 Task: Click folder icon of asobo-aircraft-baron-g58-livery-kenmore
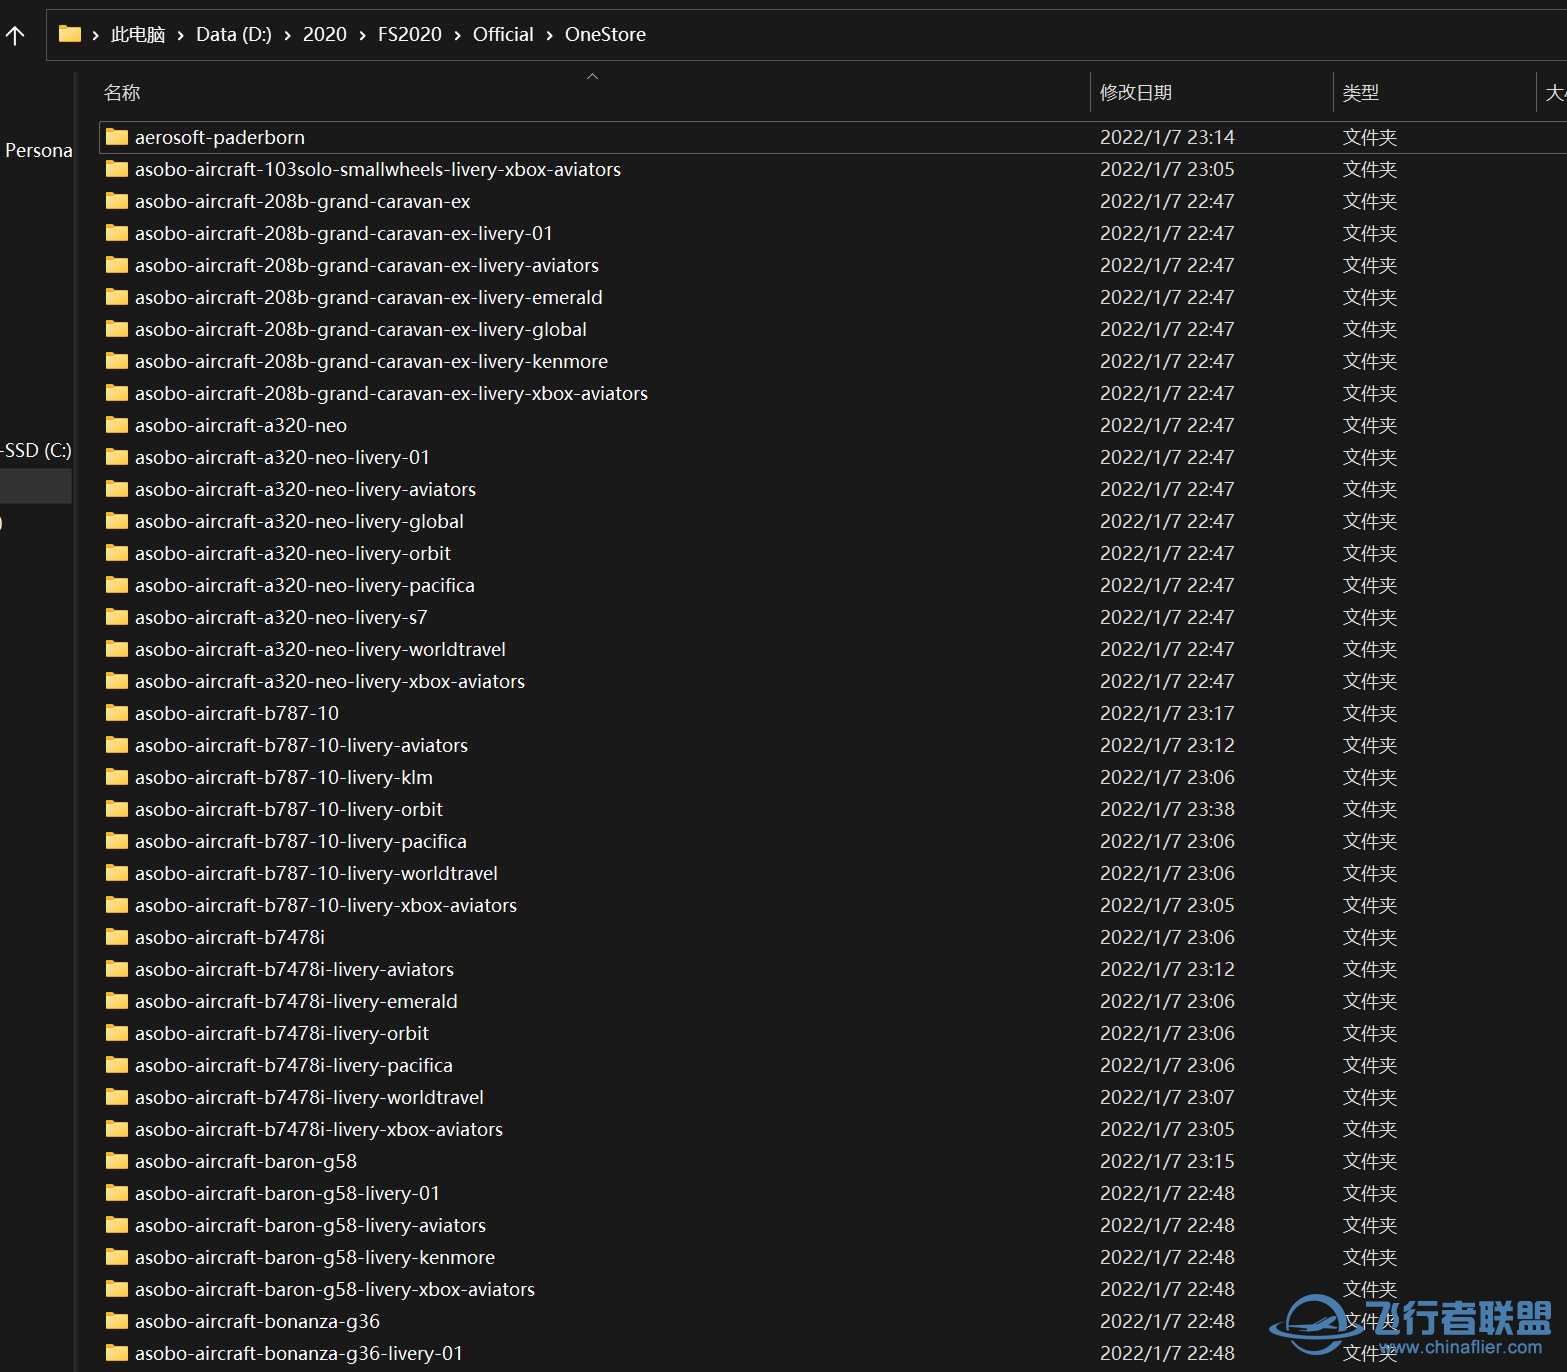[x=117, y=1257]
